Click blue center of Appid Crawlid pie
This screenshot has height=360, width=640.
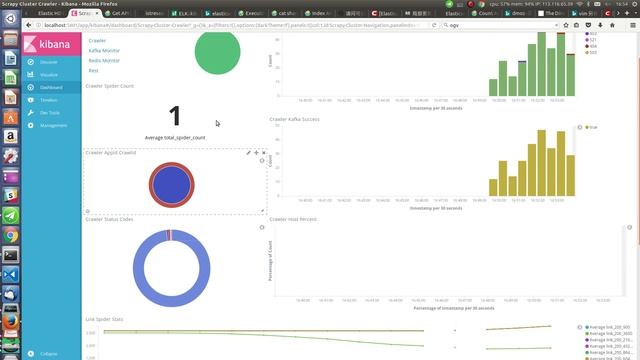pyautogui.click(x=171, y=185)
